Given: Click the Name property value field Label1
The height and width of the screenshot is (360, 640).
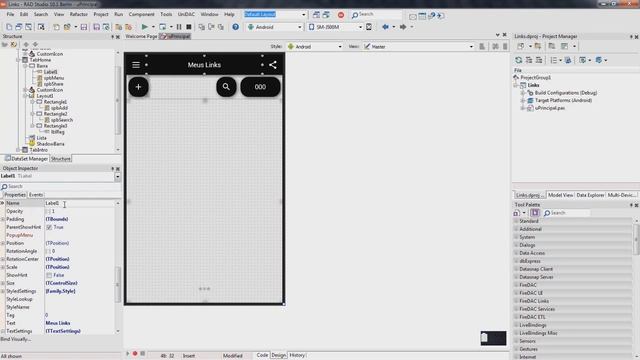Looking at the screenshot, I should [80, 203].
